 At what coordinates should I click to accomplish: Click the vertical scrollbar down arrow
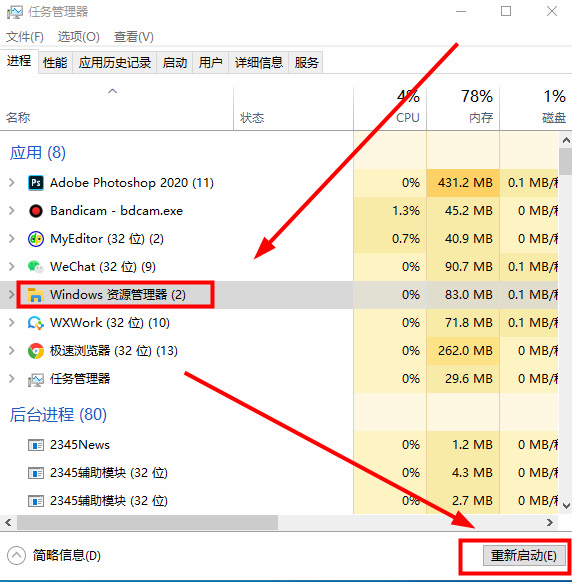pyautogui.click(x=566, y=506)
